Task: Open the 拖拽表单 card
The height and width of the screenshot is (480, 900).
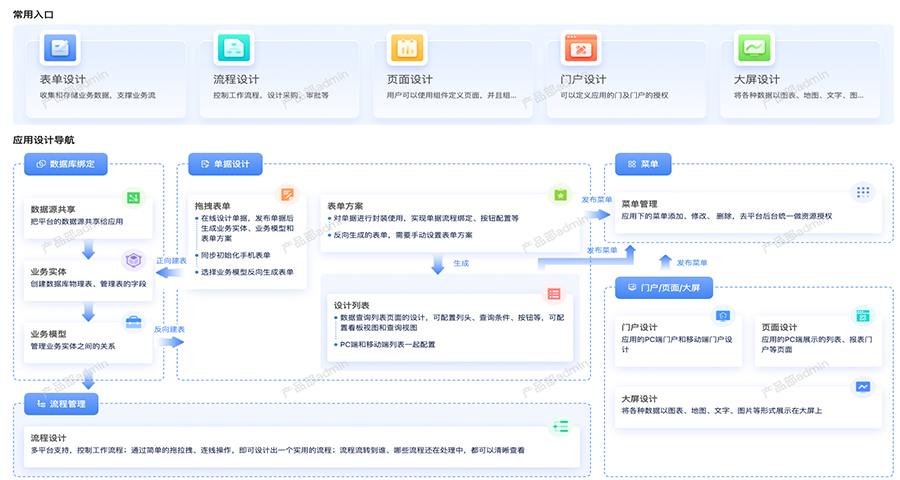Action: point(246,240)
